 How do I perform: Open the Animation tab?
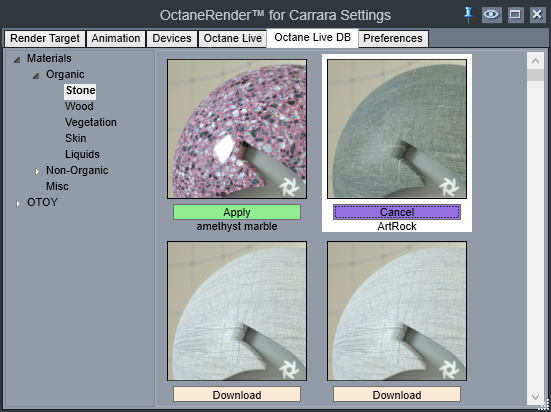point(116,38)
